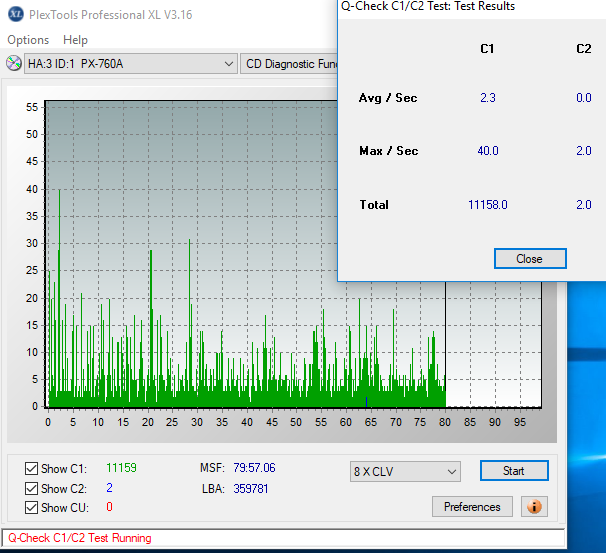Click the C1 total value 11159

(x=121, y=468)
